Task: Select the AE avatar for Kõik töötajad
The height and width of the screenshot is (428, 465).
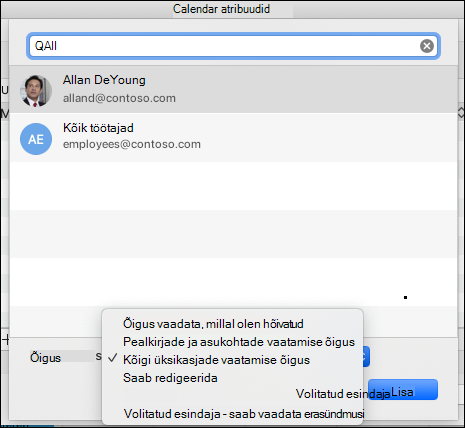Action: pyautogui.click(x=36, y=139)
